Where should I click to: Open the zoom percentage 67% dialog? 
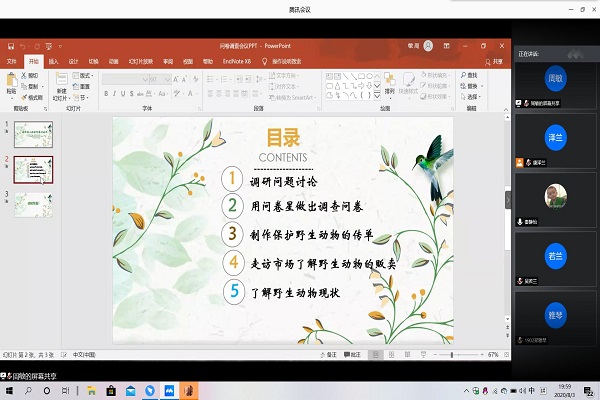tap(493, 354)
